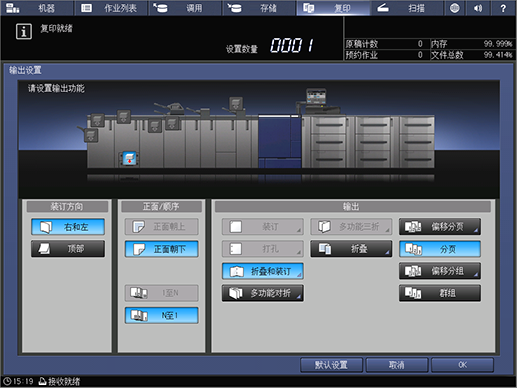This screenshot has width=517, height=388.
Task: Select 1至N output order
Action: tap(162, 293)
